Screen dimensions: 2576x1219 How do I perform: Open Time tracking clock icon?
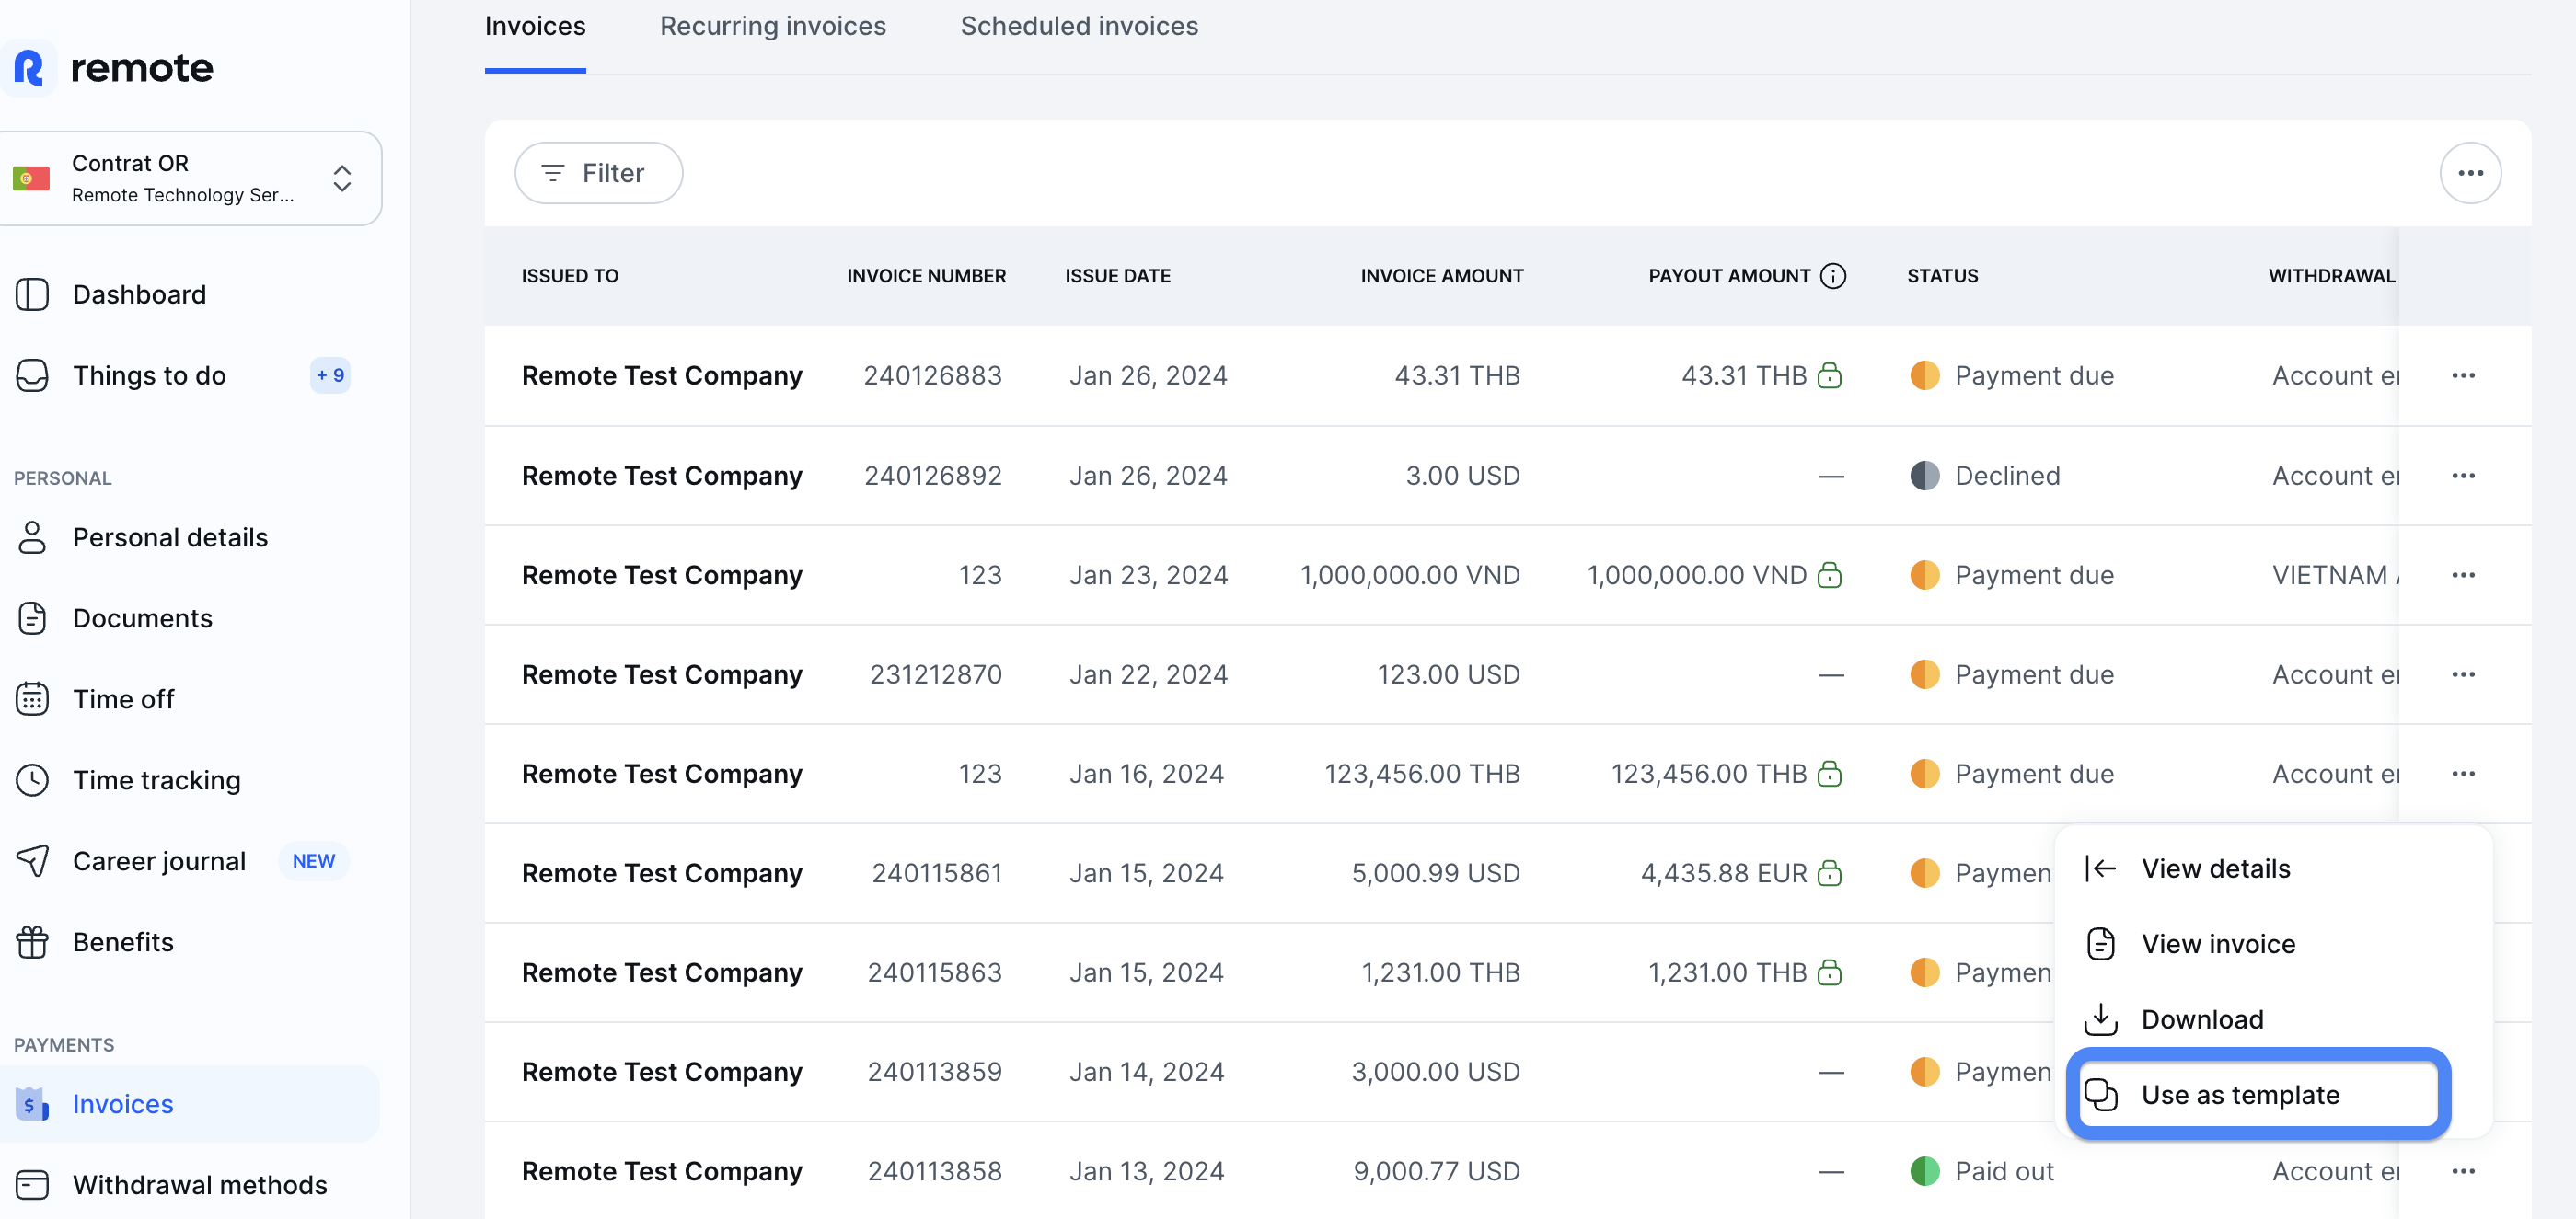point(32,780)
